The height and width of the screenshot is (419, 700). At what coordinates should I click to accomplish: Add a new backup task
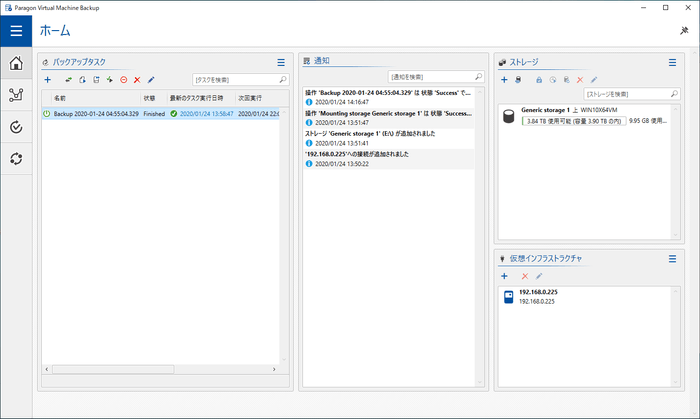tap(47, 79)
